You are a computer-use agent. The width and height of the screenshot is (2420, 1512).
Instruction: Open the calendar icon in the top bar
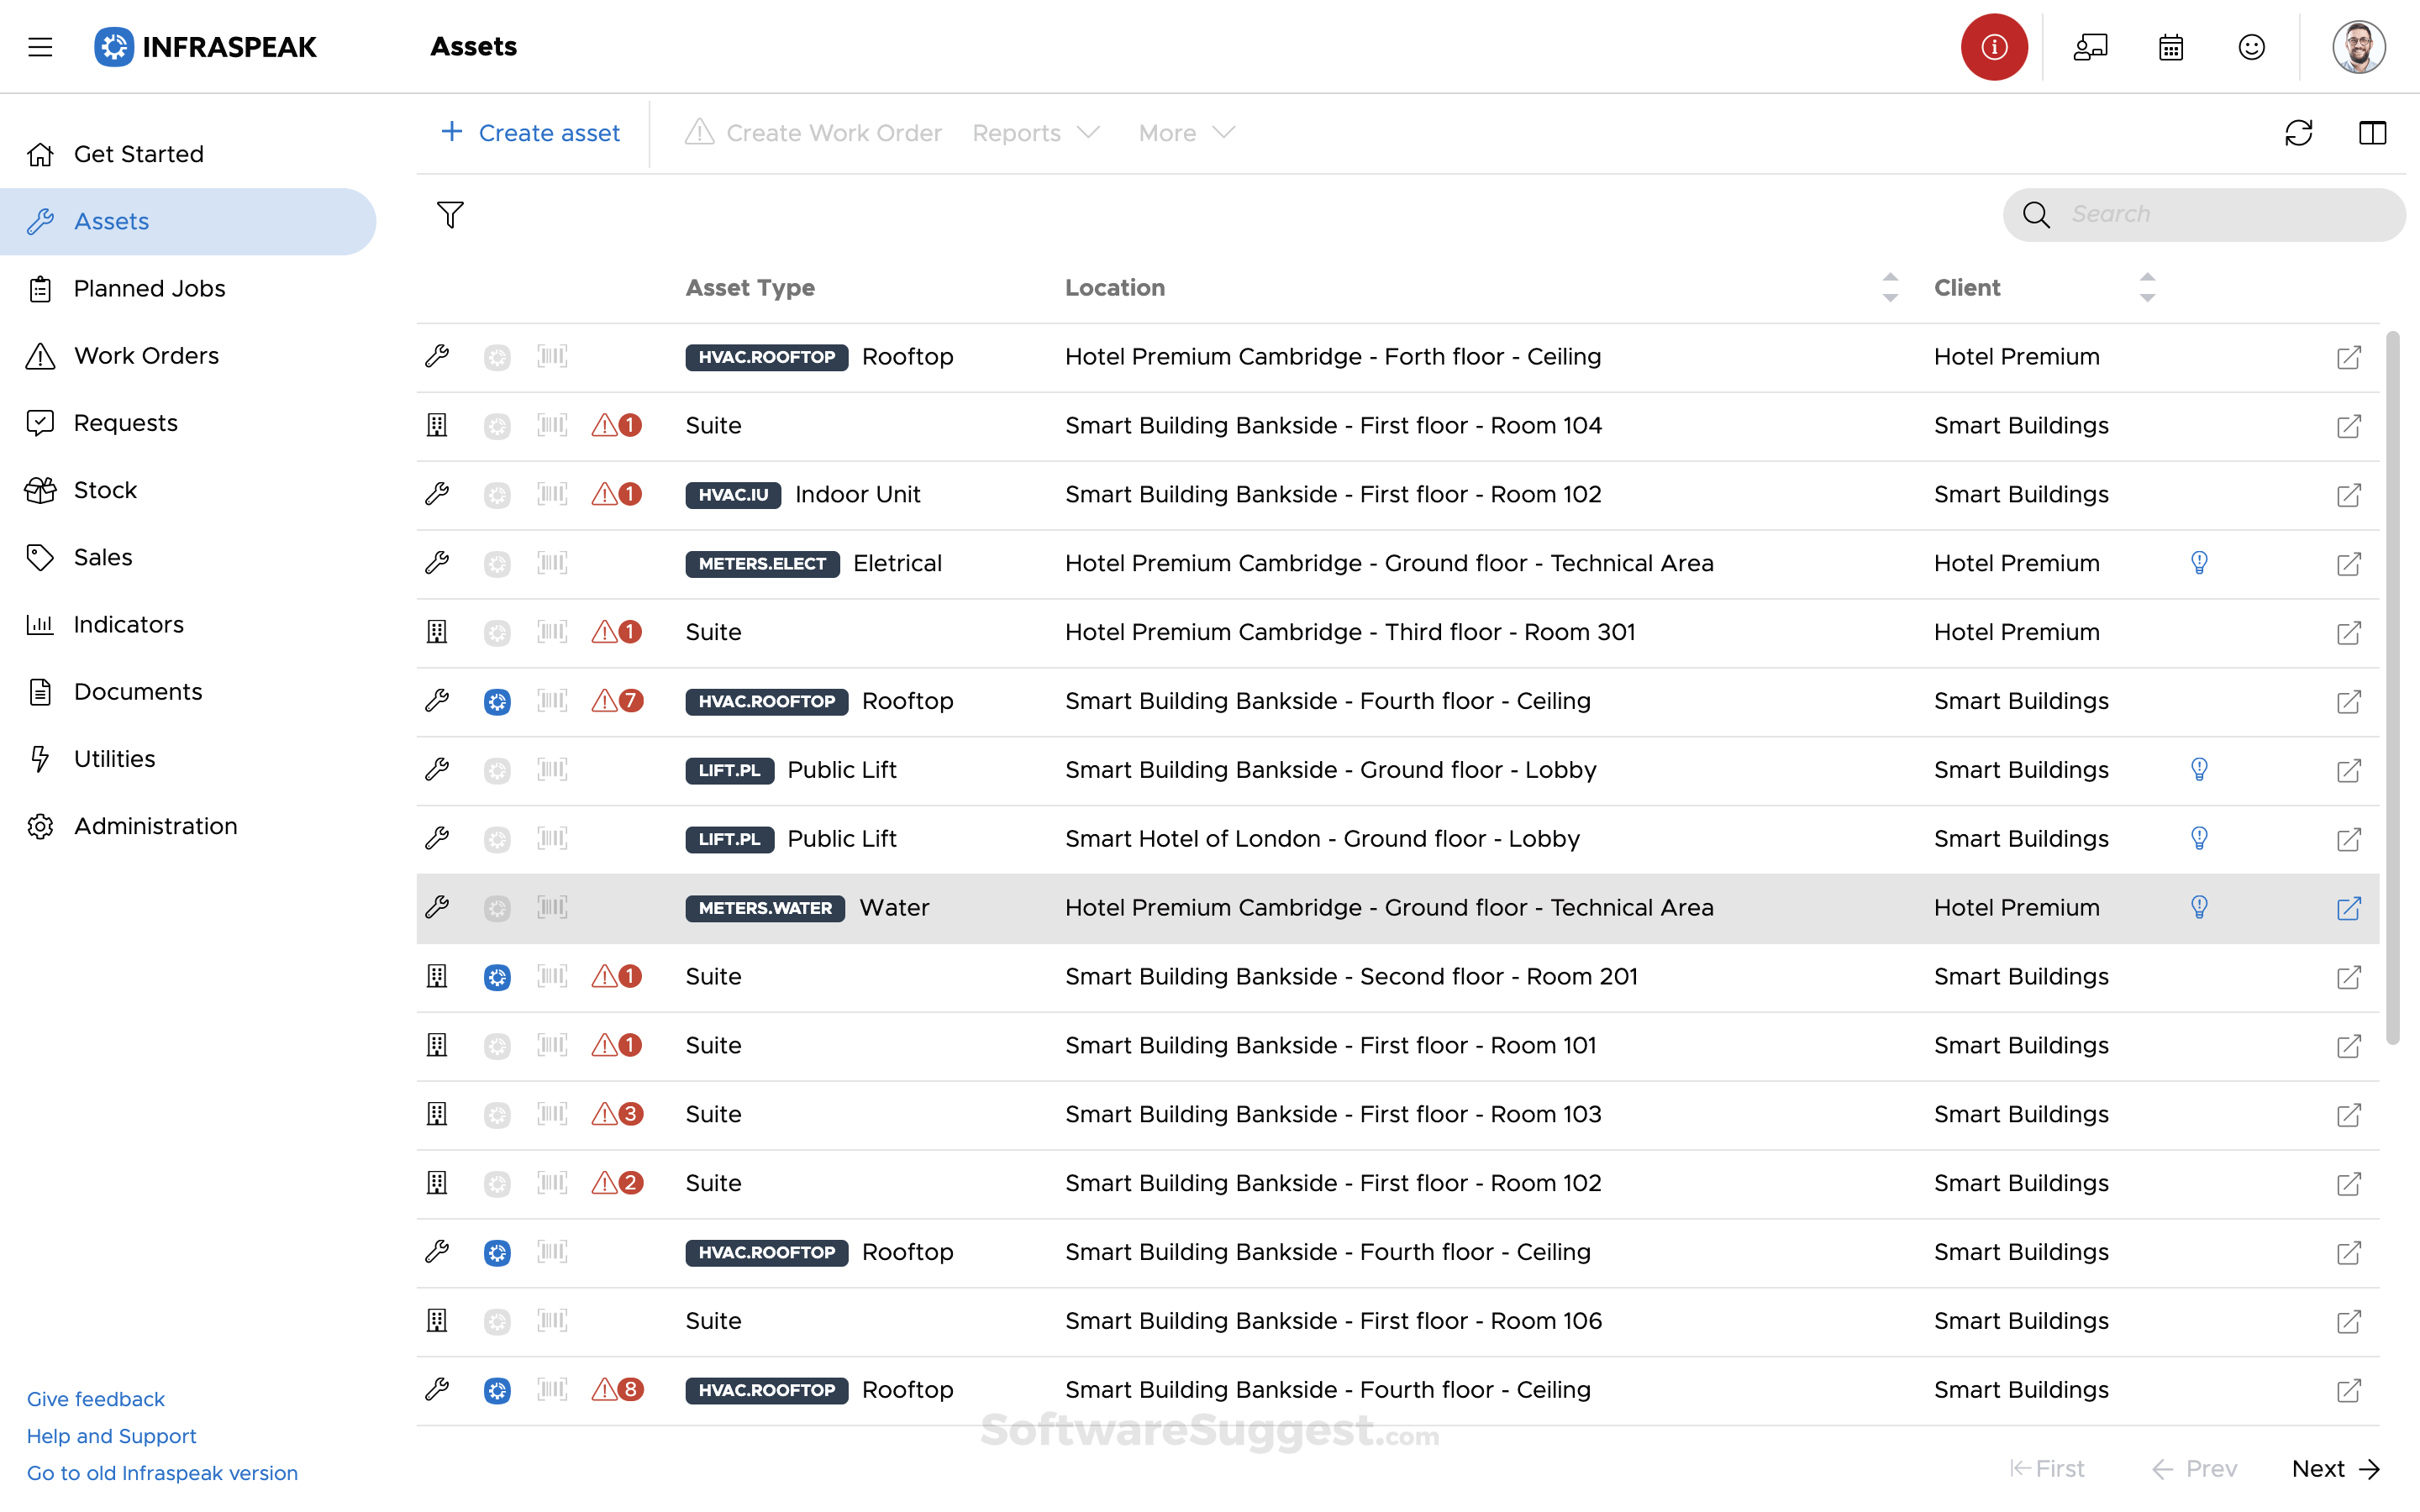tap(2170, 46)
